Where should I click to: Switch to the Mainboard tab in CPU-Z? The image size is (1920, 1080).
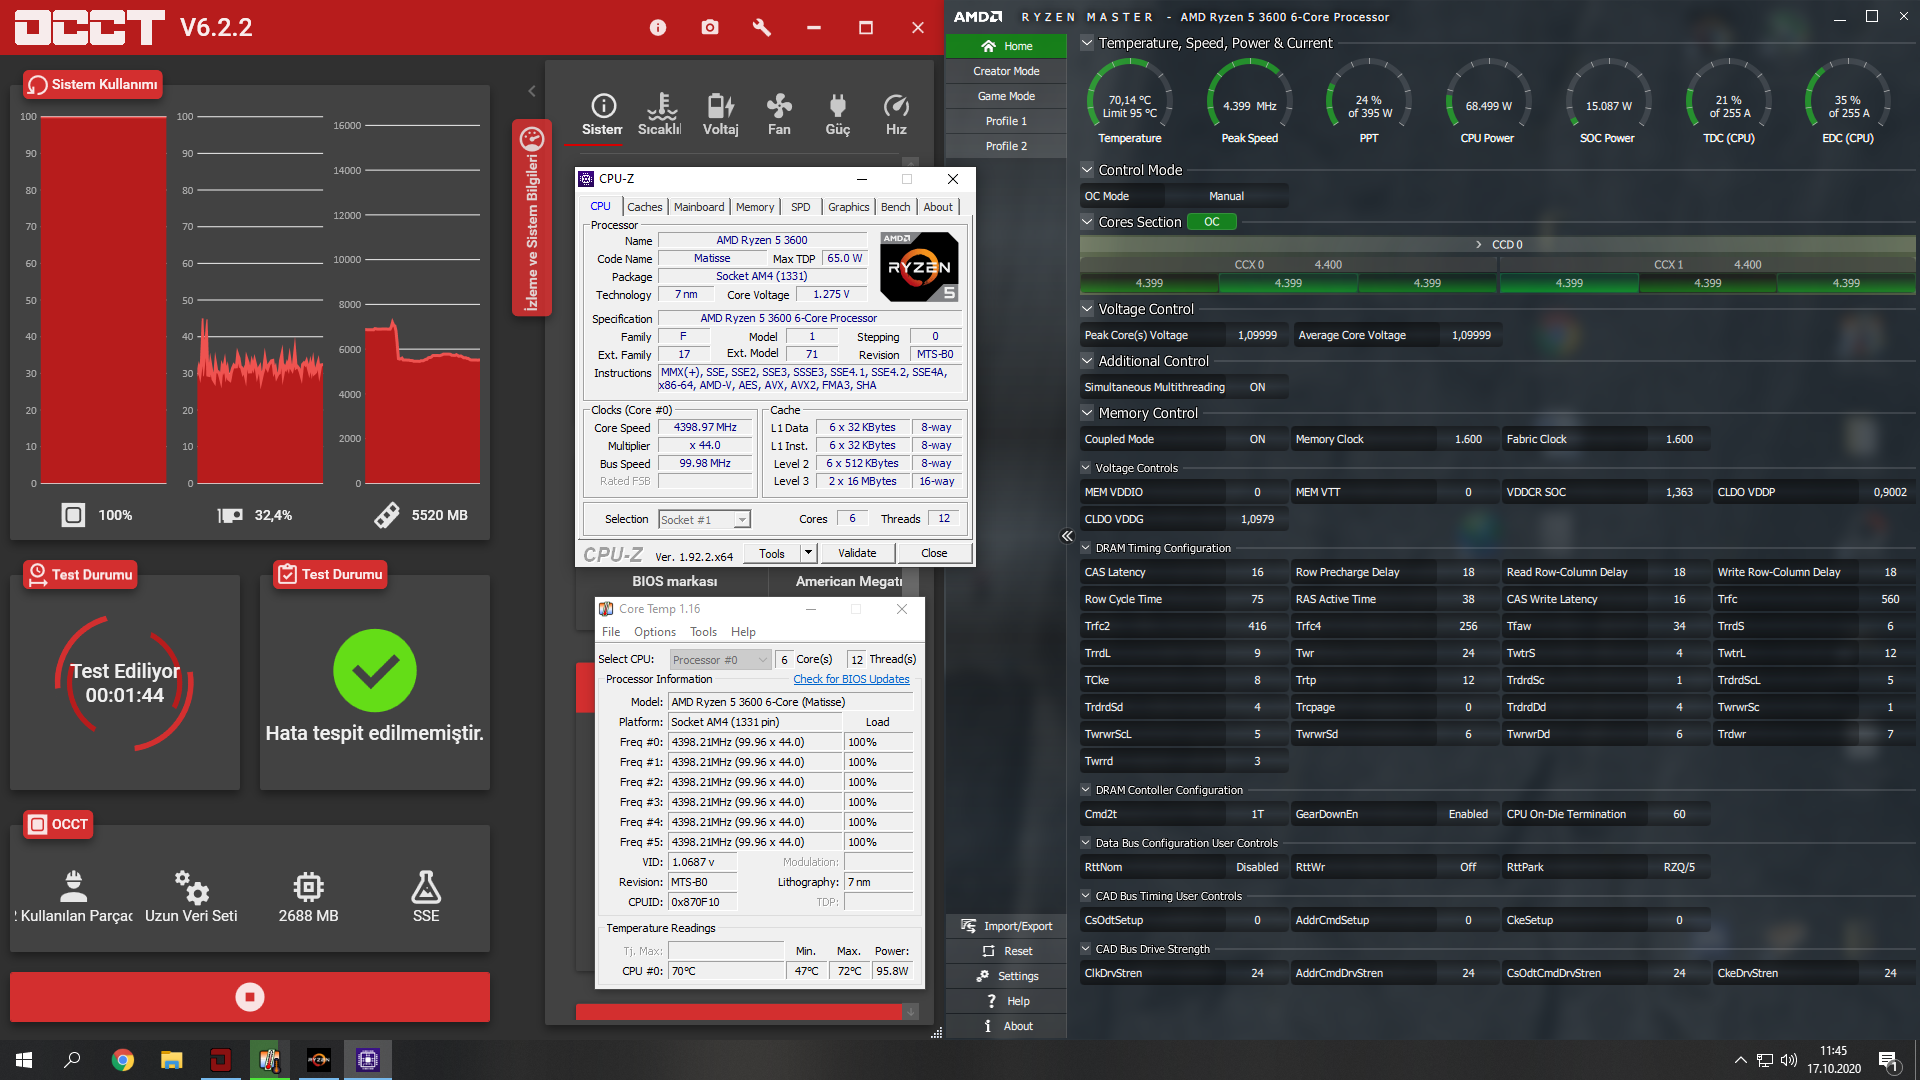(698, 207)
